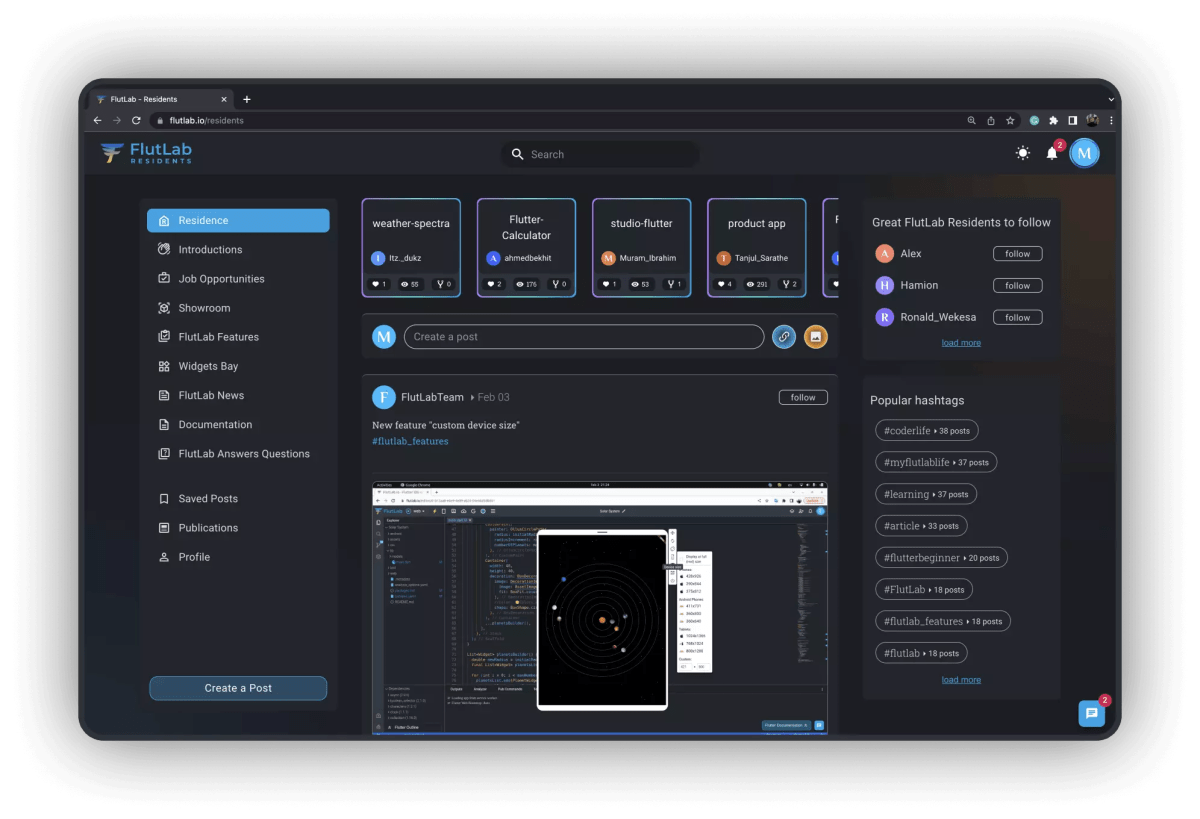
Task: Open your profile avatar menu top-right
Action: pyautogui.click(x=1084, y=153)
